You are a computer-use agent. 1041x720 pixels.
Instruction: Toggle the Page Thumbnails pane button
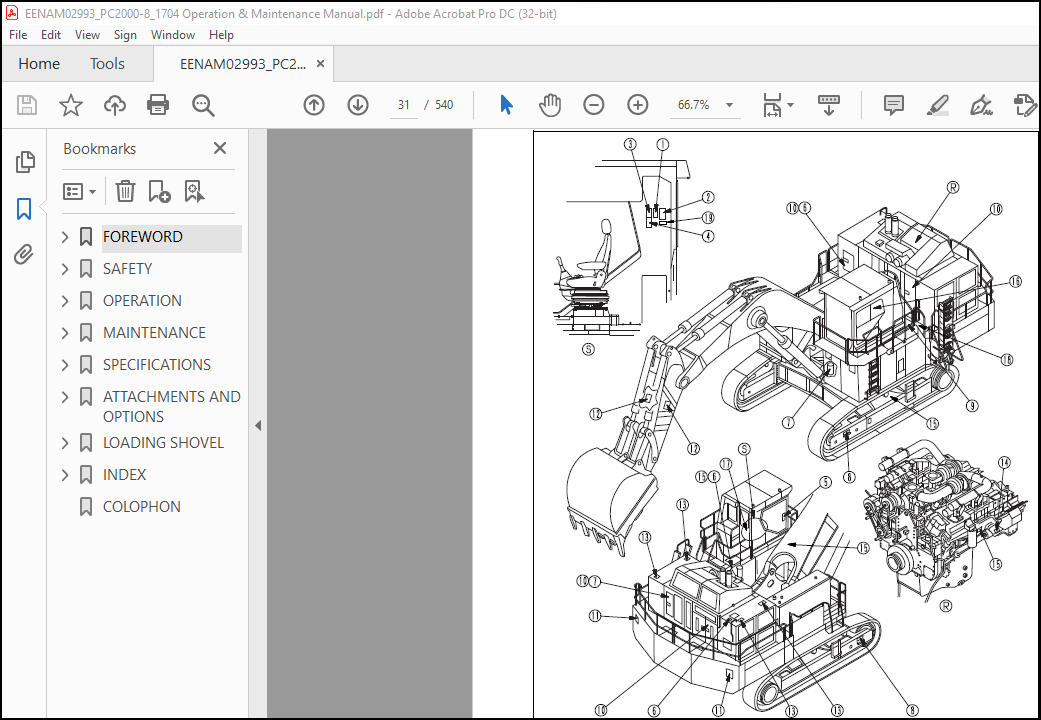[25, 162]
